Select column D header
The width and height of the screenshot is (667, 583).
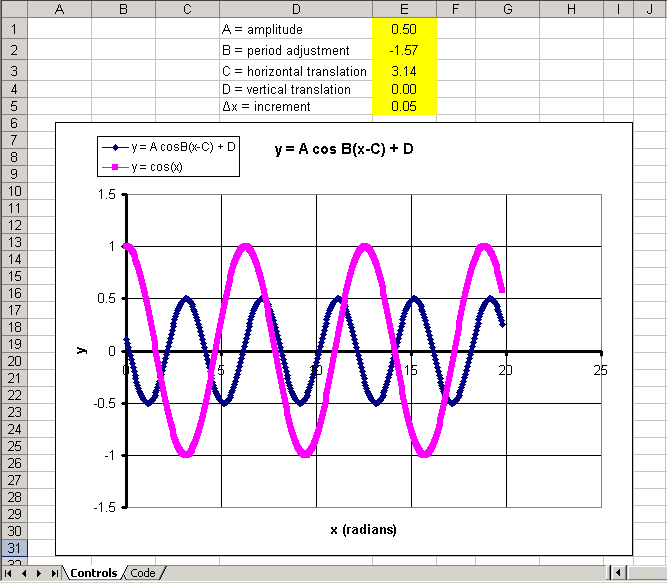tap(295, 9)
